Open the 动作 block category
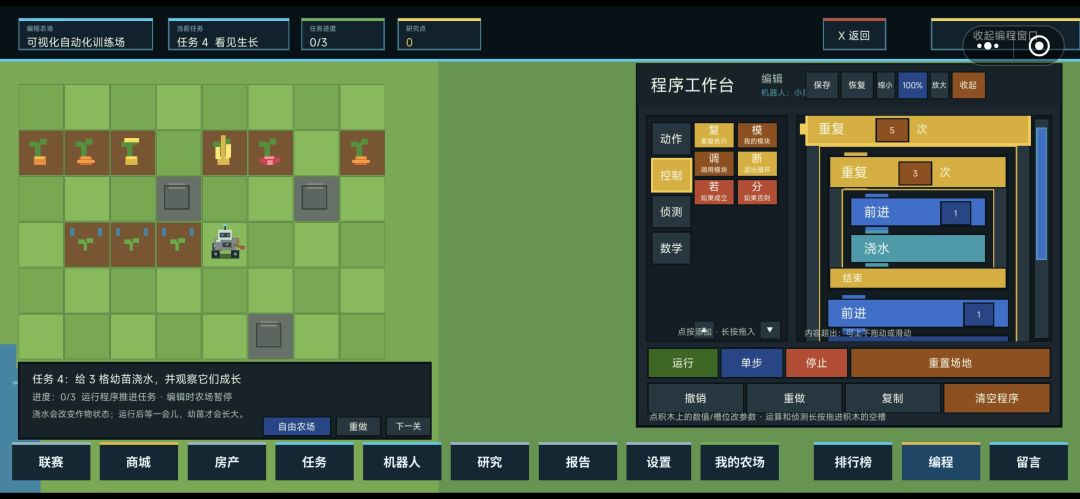 (x=672, y=139)
